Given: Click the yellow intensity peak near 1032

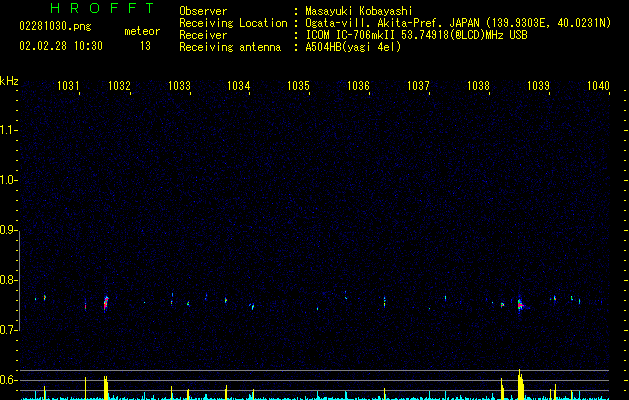Looking at the screenshot, I should coord(106,388).
